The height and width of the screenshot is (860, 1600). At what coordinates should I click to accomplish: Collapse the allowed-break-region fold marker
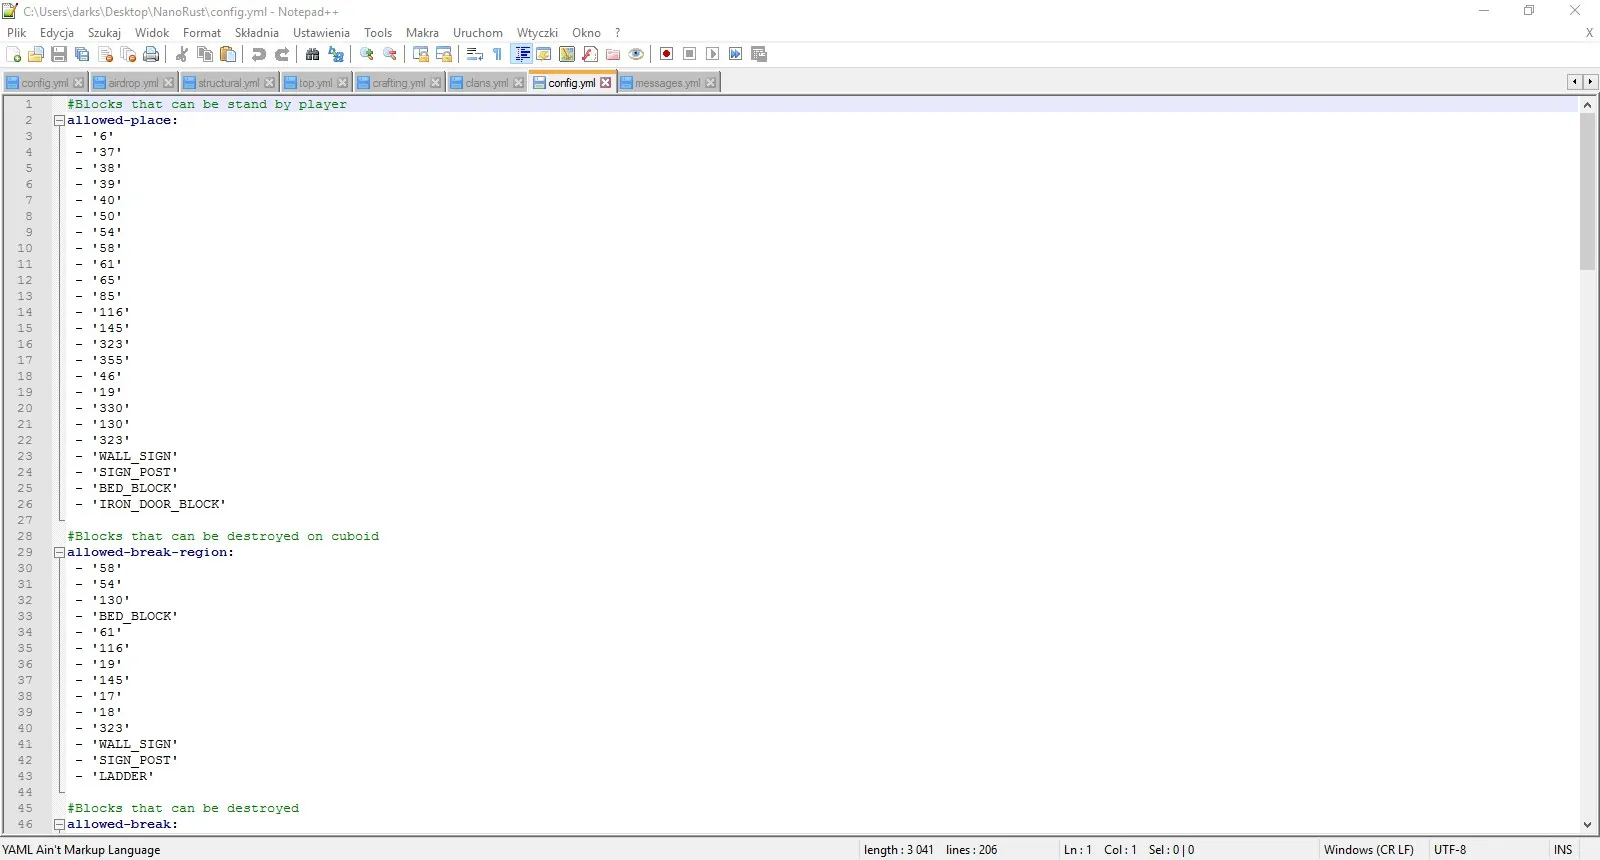[x=59, y=552]
